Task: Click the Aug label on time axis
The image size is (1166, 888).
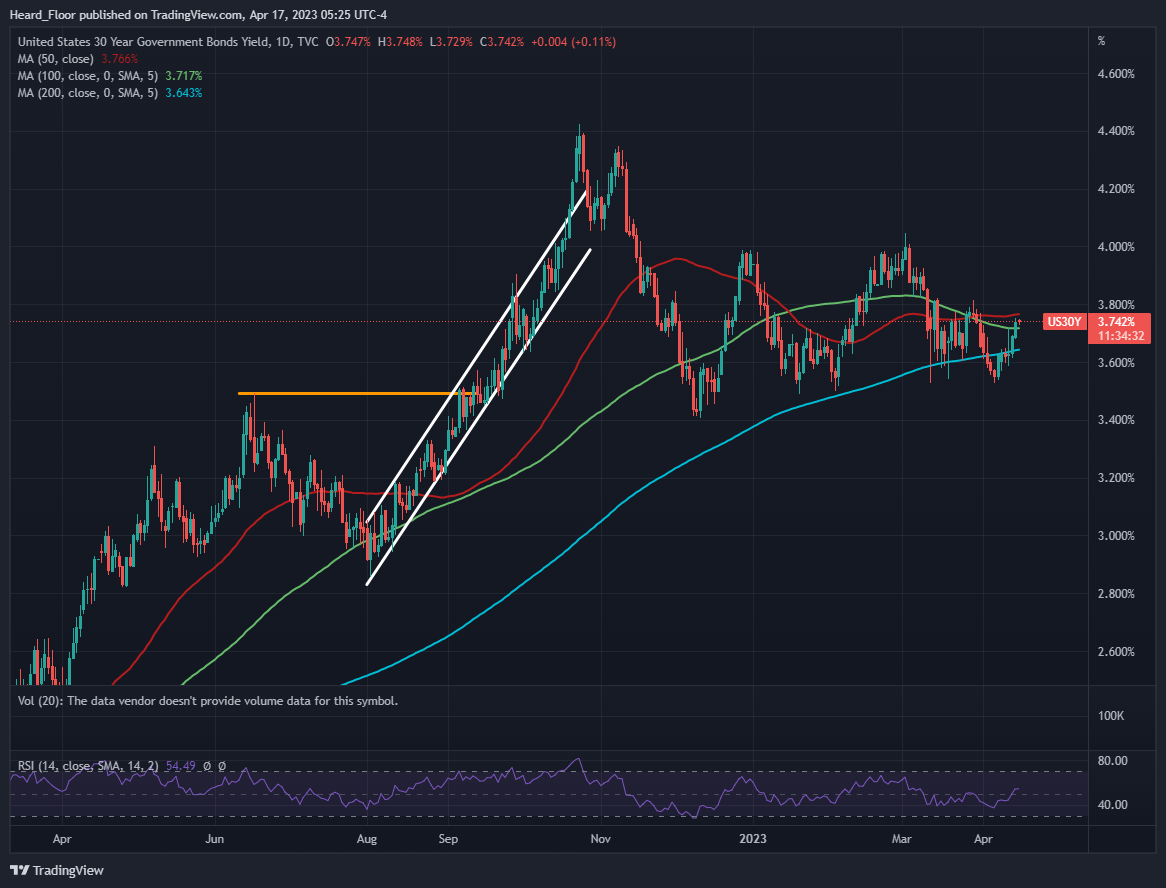Action: [367, 839]
